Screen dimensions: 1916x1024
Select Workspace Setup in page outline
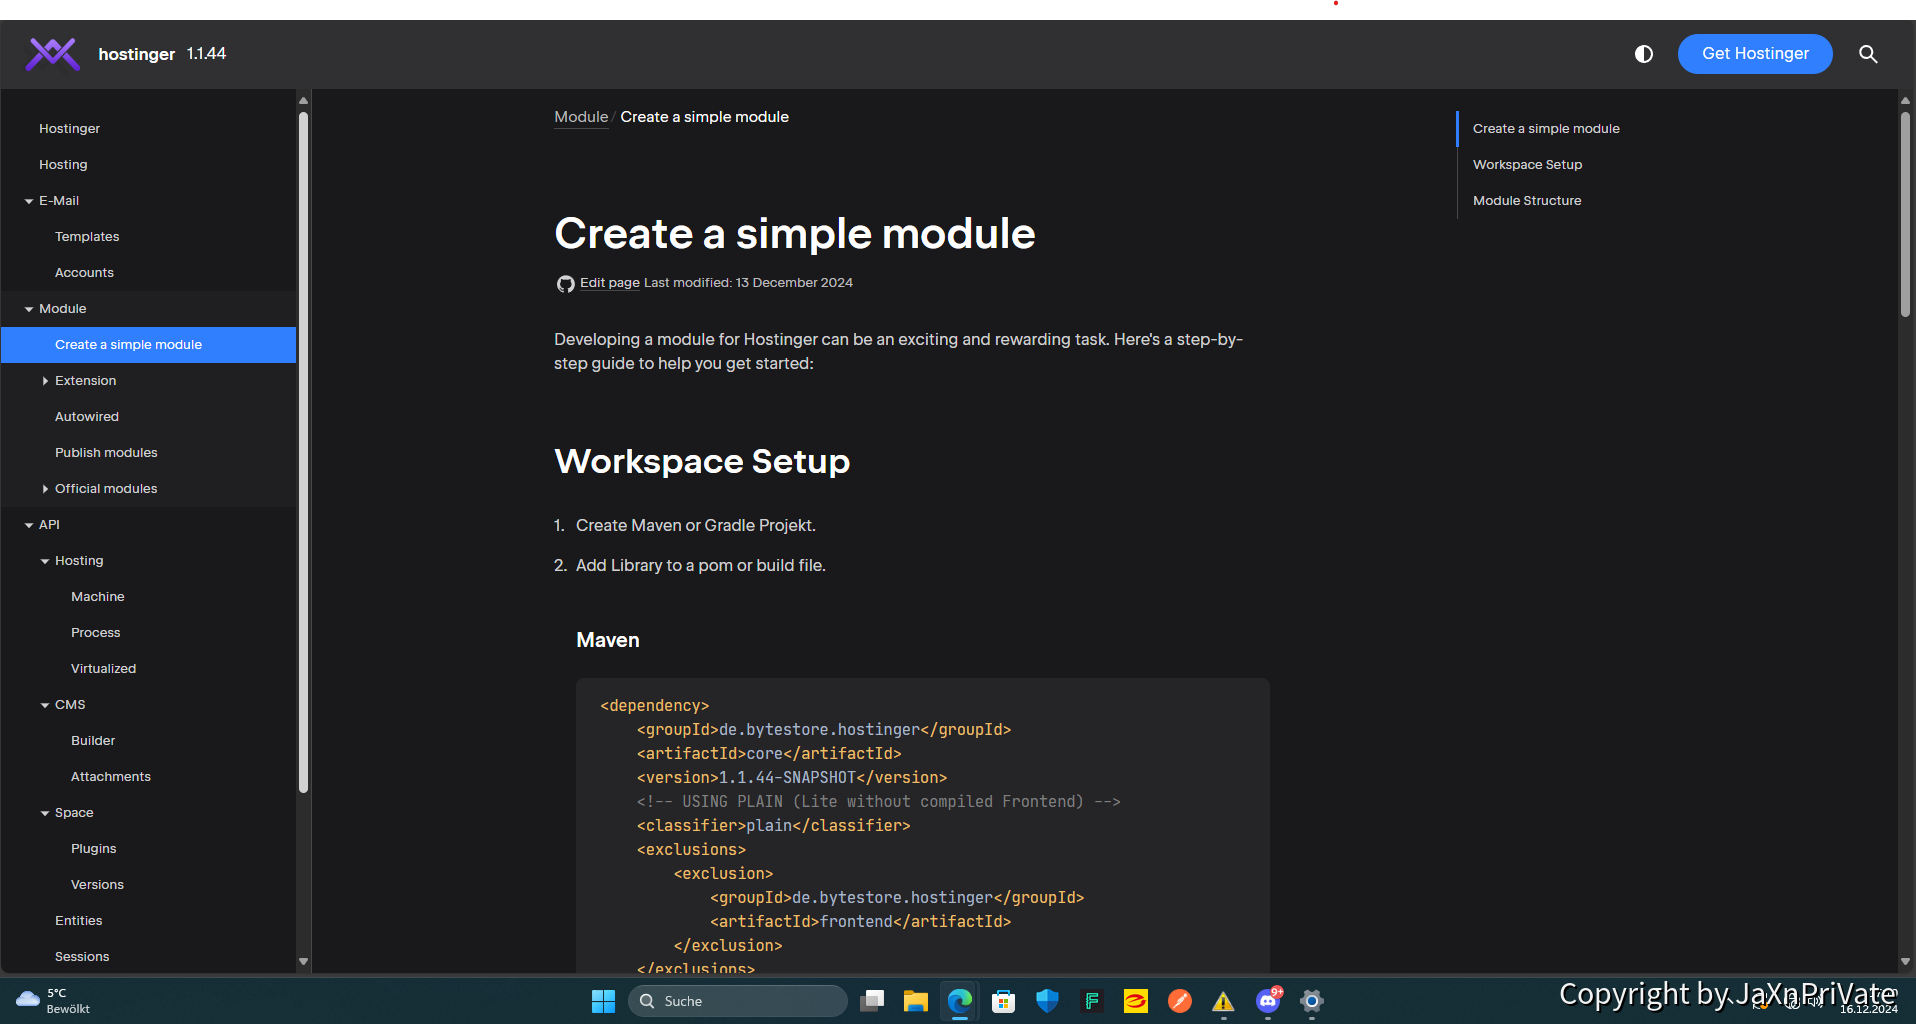coord(1527,165)
